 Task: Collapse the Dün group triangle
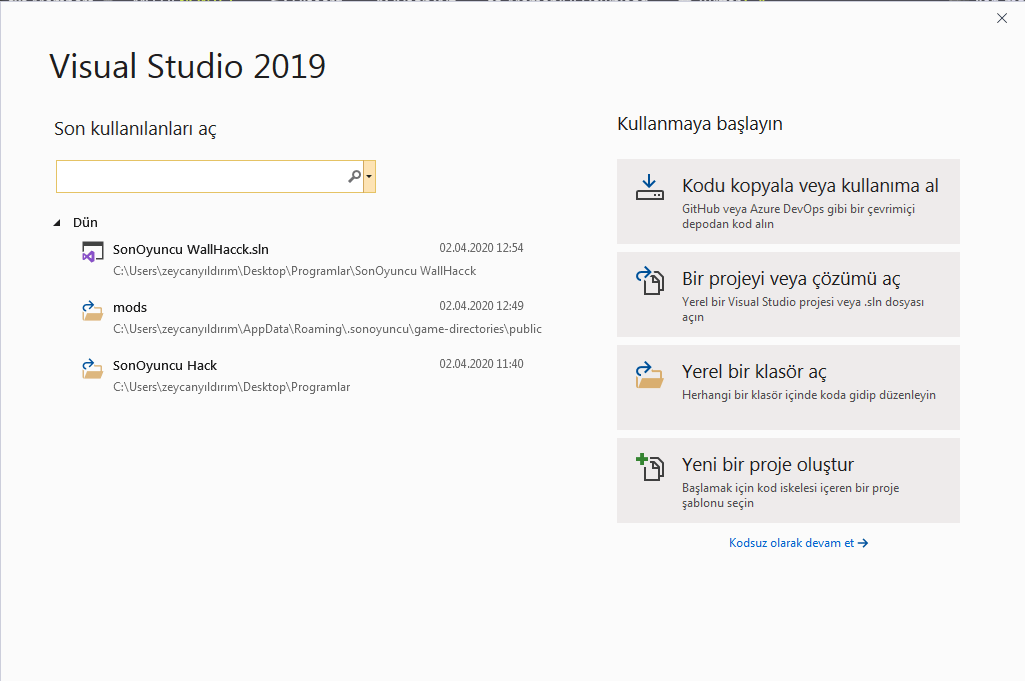(x=57, y=223)
